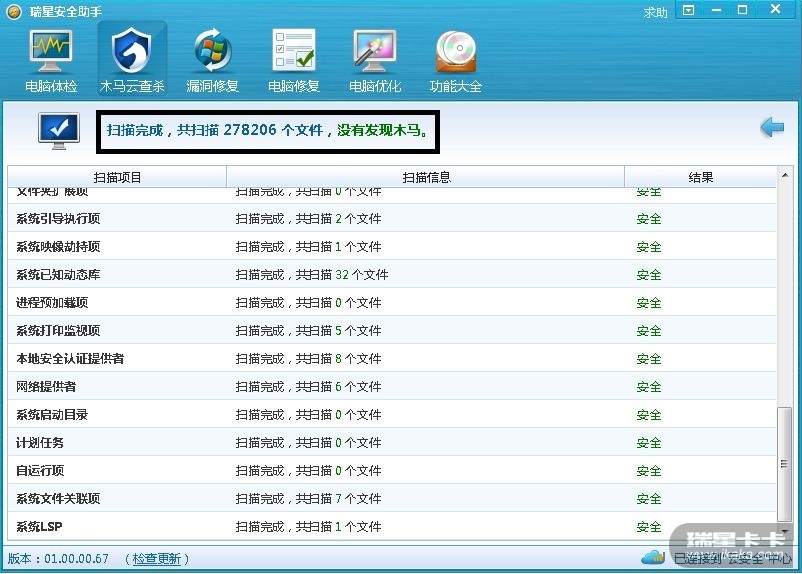Click the 扫描项目 column header
Viewport: 802px width, 574px height.
[117, 177]
